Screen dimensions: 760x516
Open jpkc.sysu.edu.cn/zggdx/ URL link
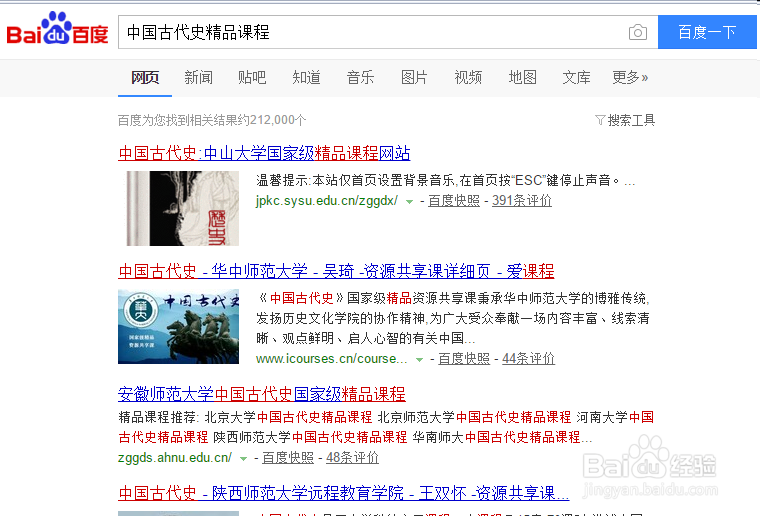point(327,200)
